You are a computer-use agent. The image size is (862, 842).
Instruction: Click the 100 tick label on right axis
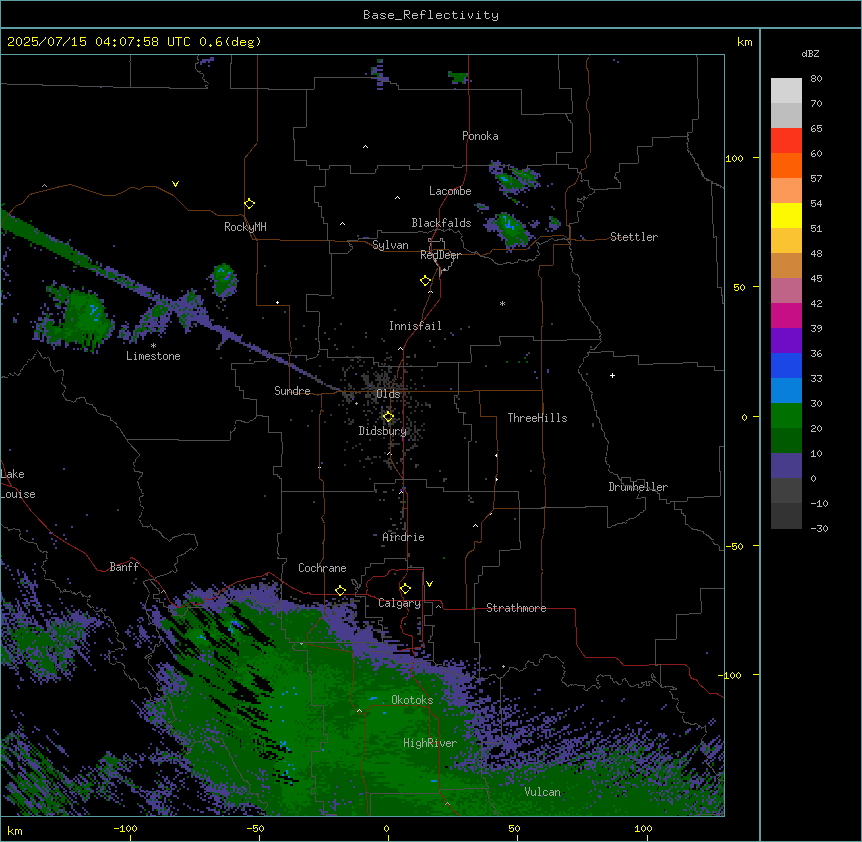coord(734,158)
